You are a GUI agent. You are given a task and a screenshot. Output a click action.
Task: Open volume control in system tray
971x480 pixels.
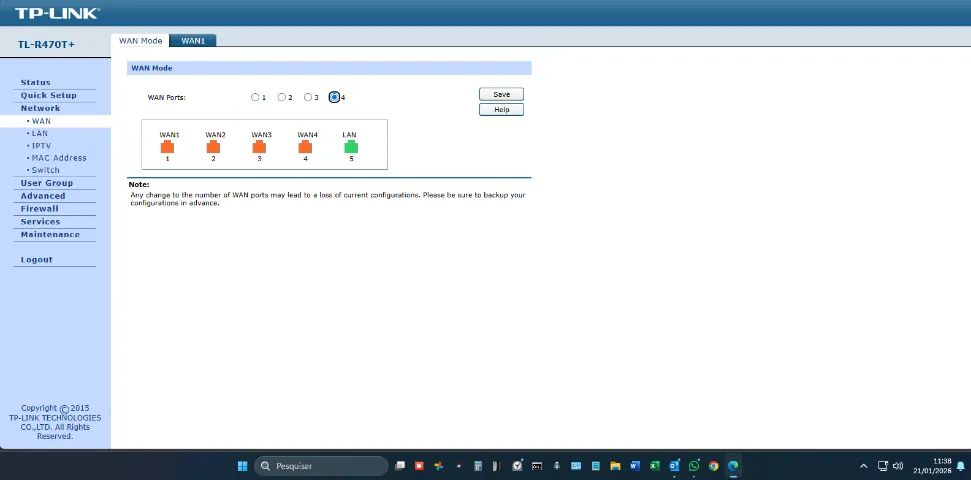[898, 466]
